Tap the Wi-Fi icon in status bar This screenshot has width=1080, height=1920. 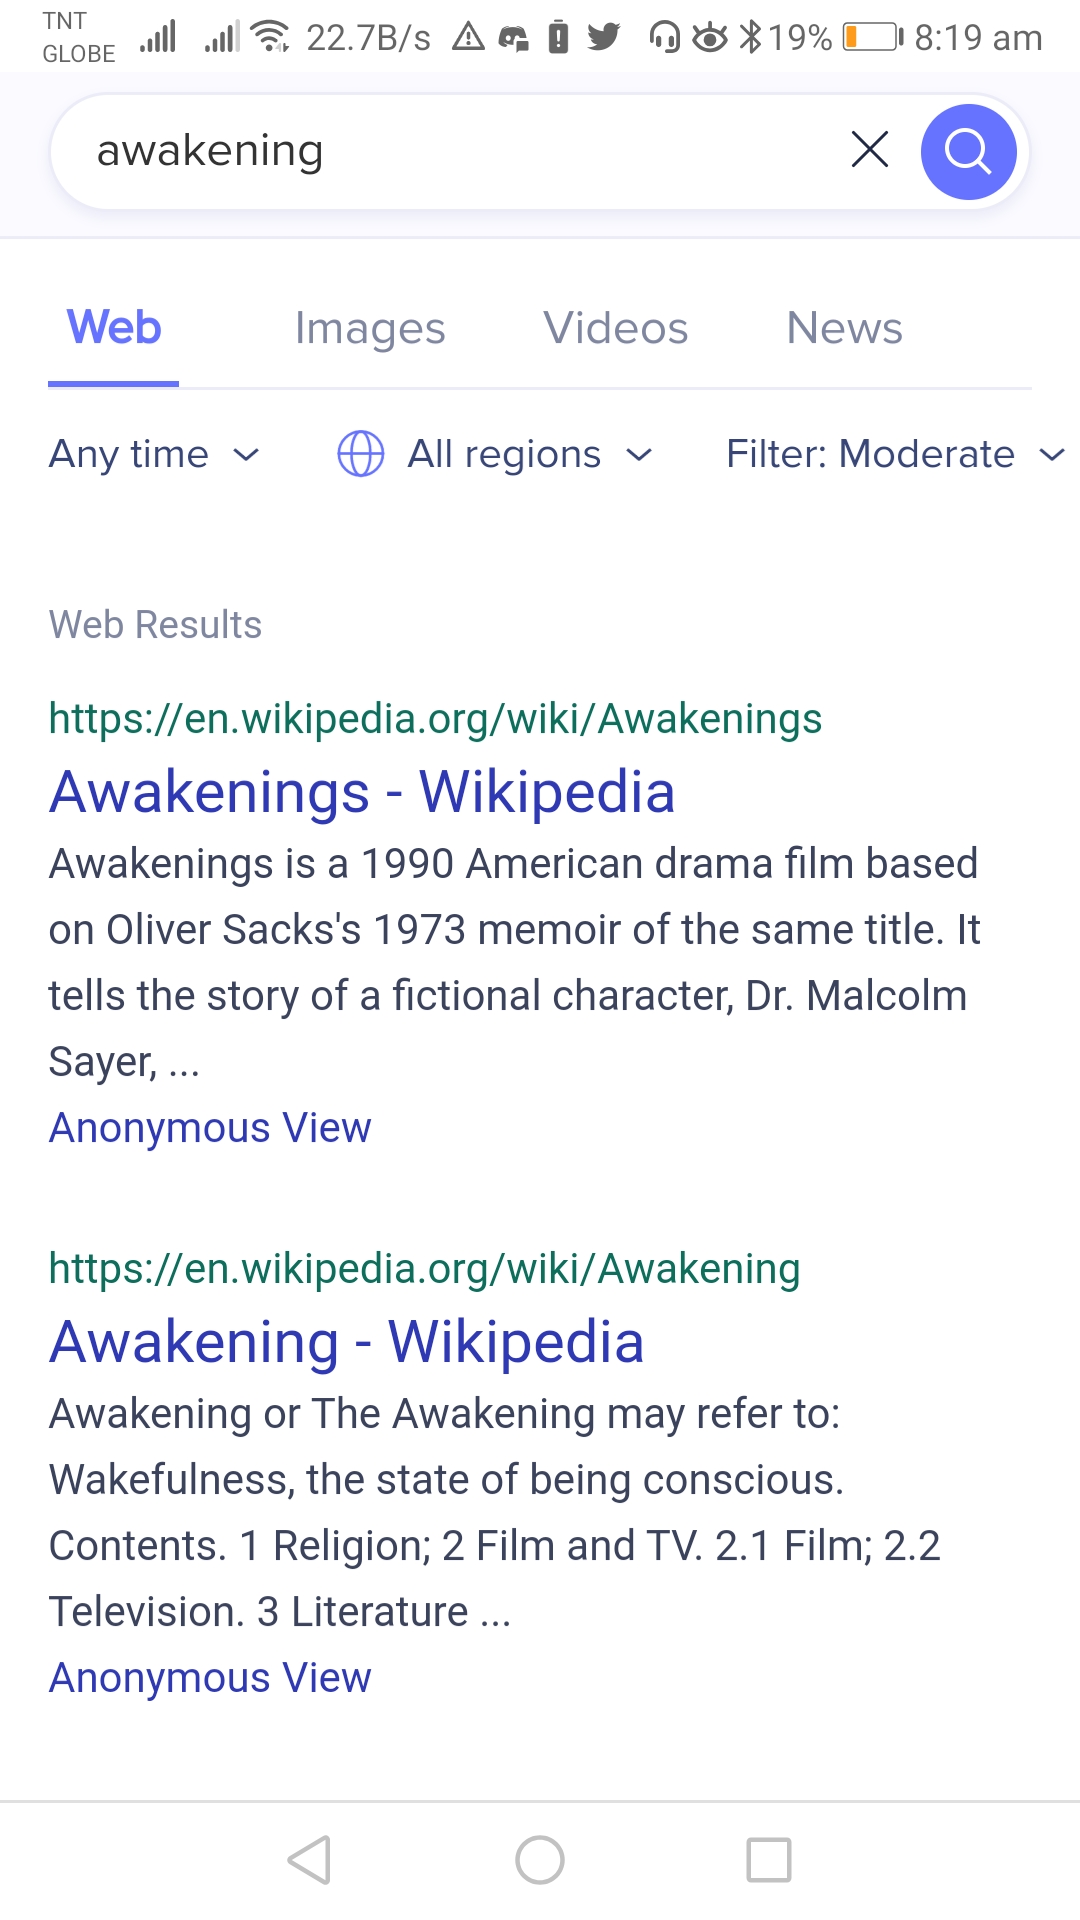tap(270, 37)
